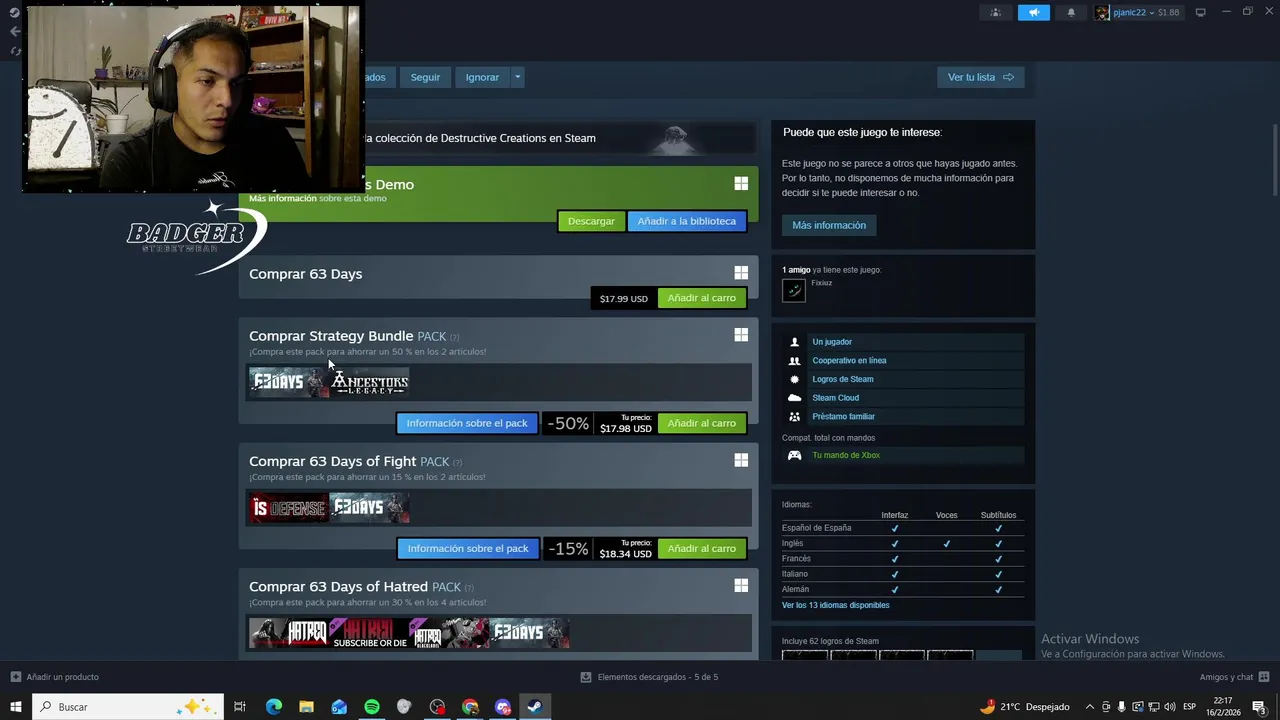Add 63 Days $17.99 to cart
The image size is (1280, 720).
click(x=701, y=298)
